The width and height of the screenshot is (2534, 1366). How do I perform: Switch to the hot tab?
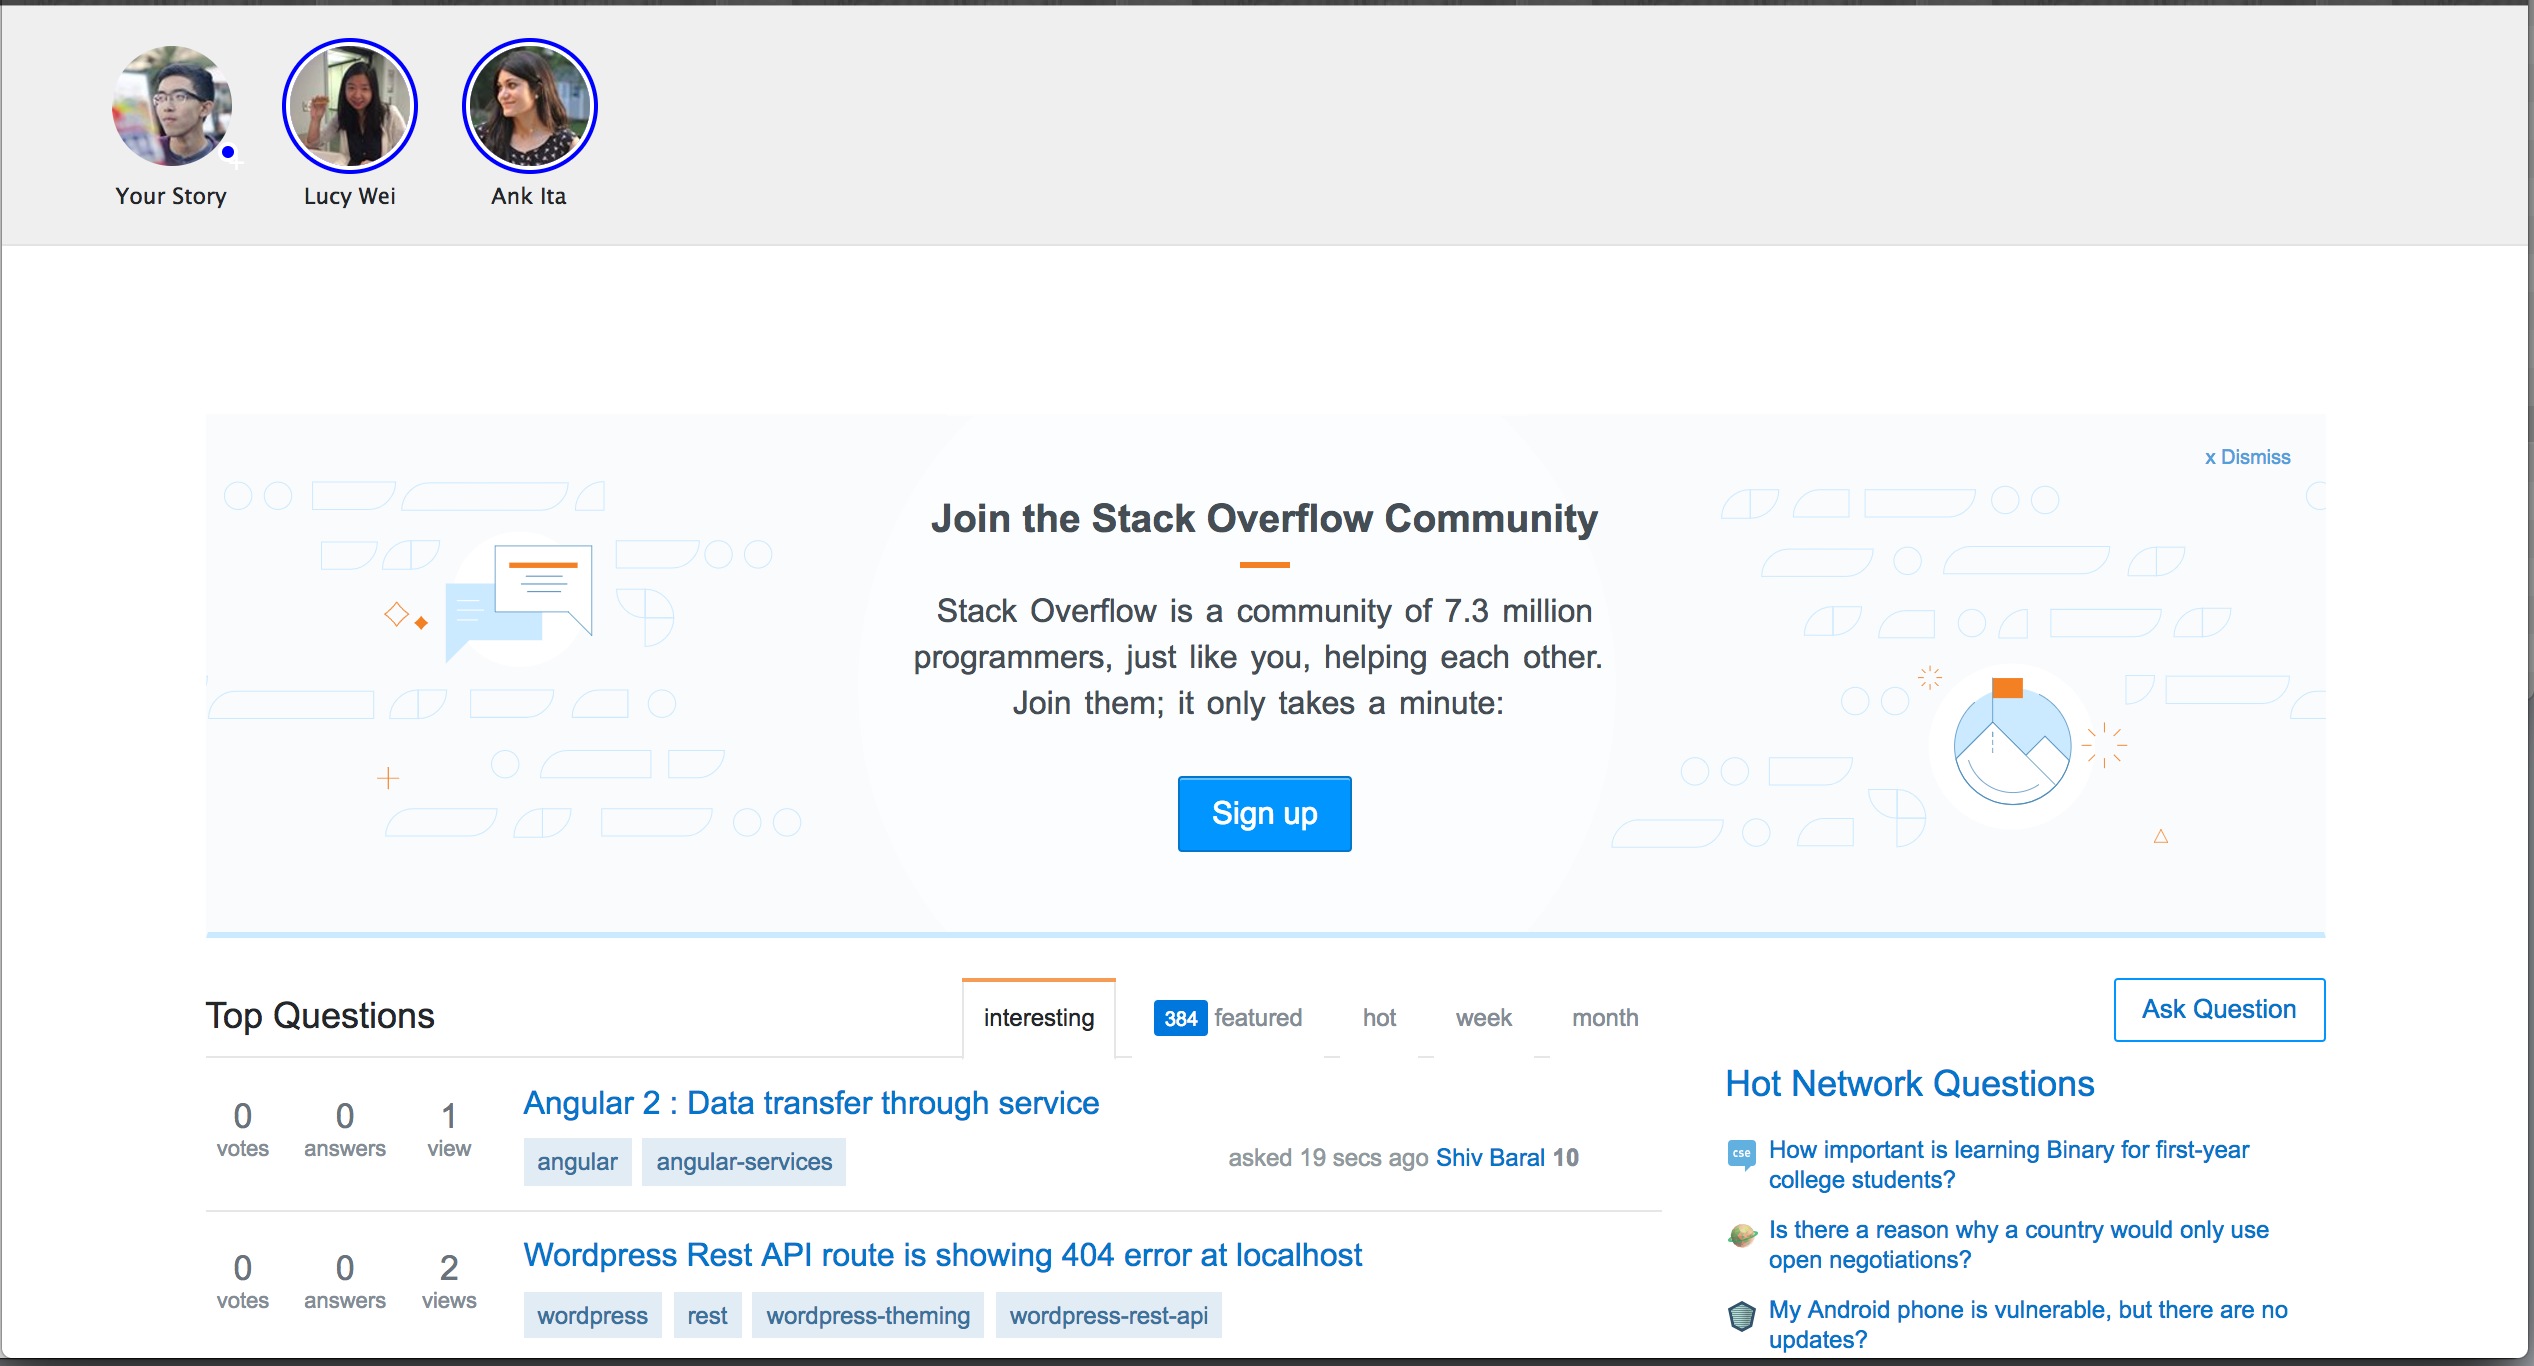[1379, 1018]
